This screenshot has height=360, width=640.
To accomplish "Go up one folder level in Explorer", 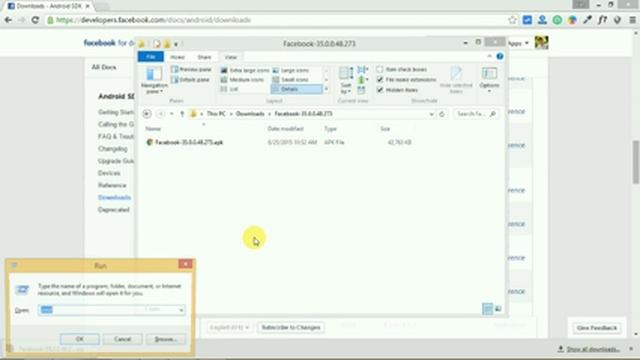I will pos(182,114).
